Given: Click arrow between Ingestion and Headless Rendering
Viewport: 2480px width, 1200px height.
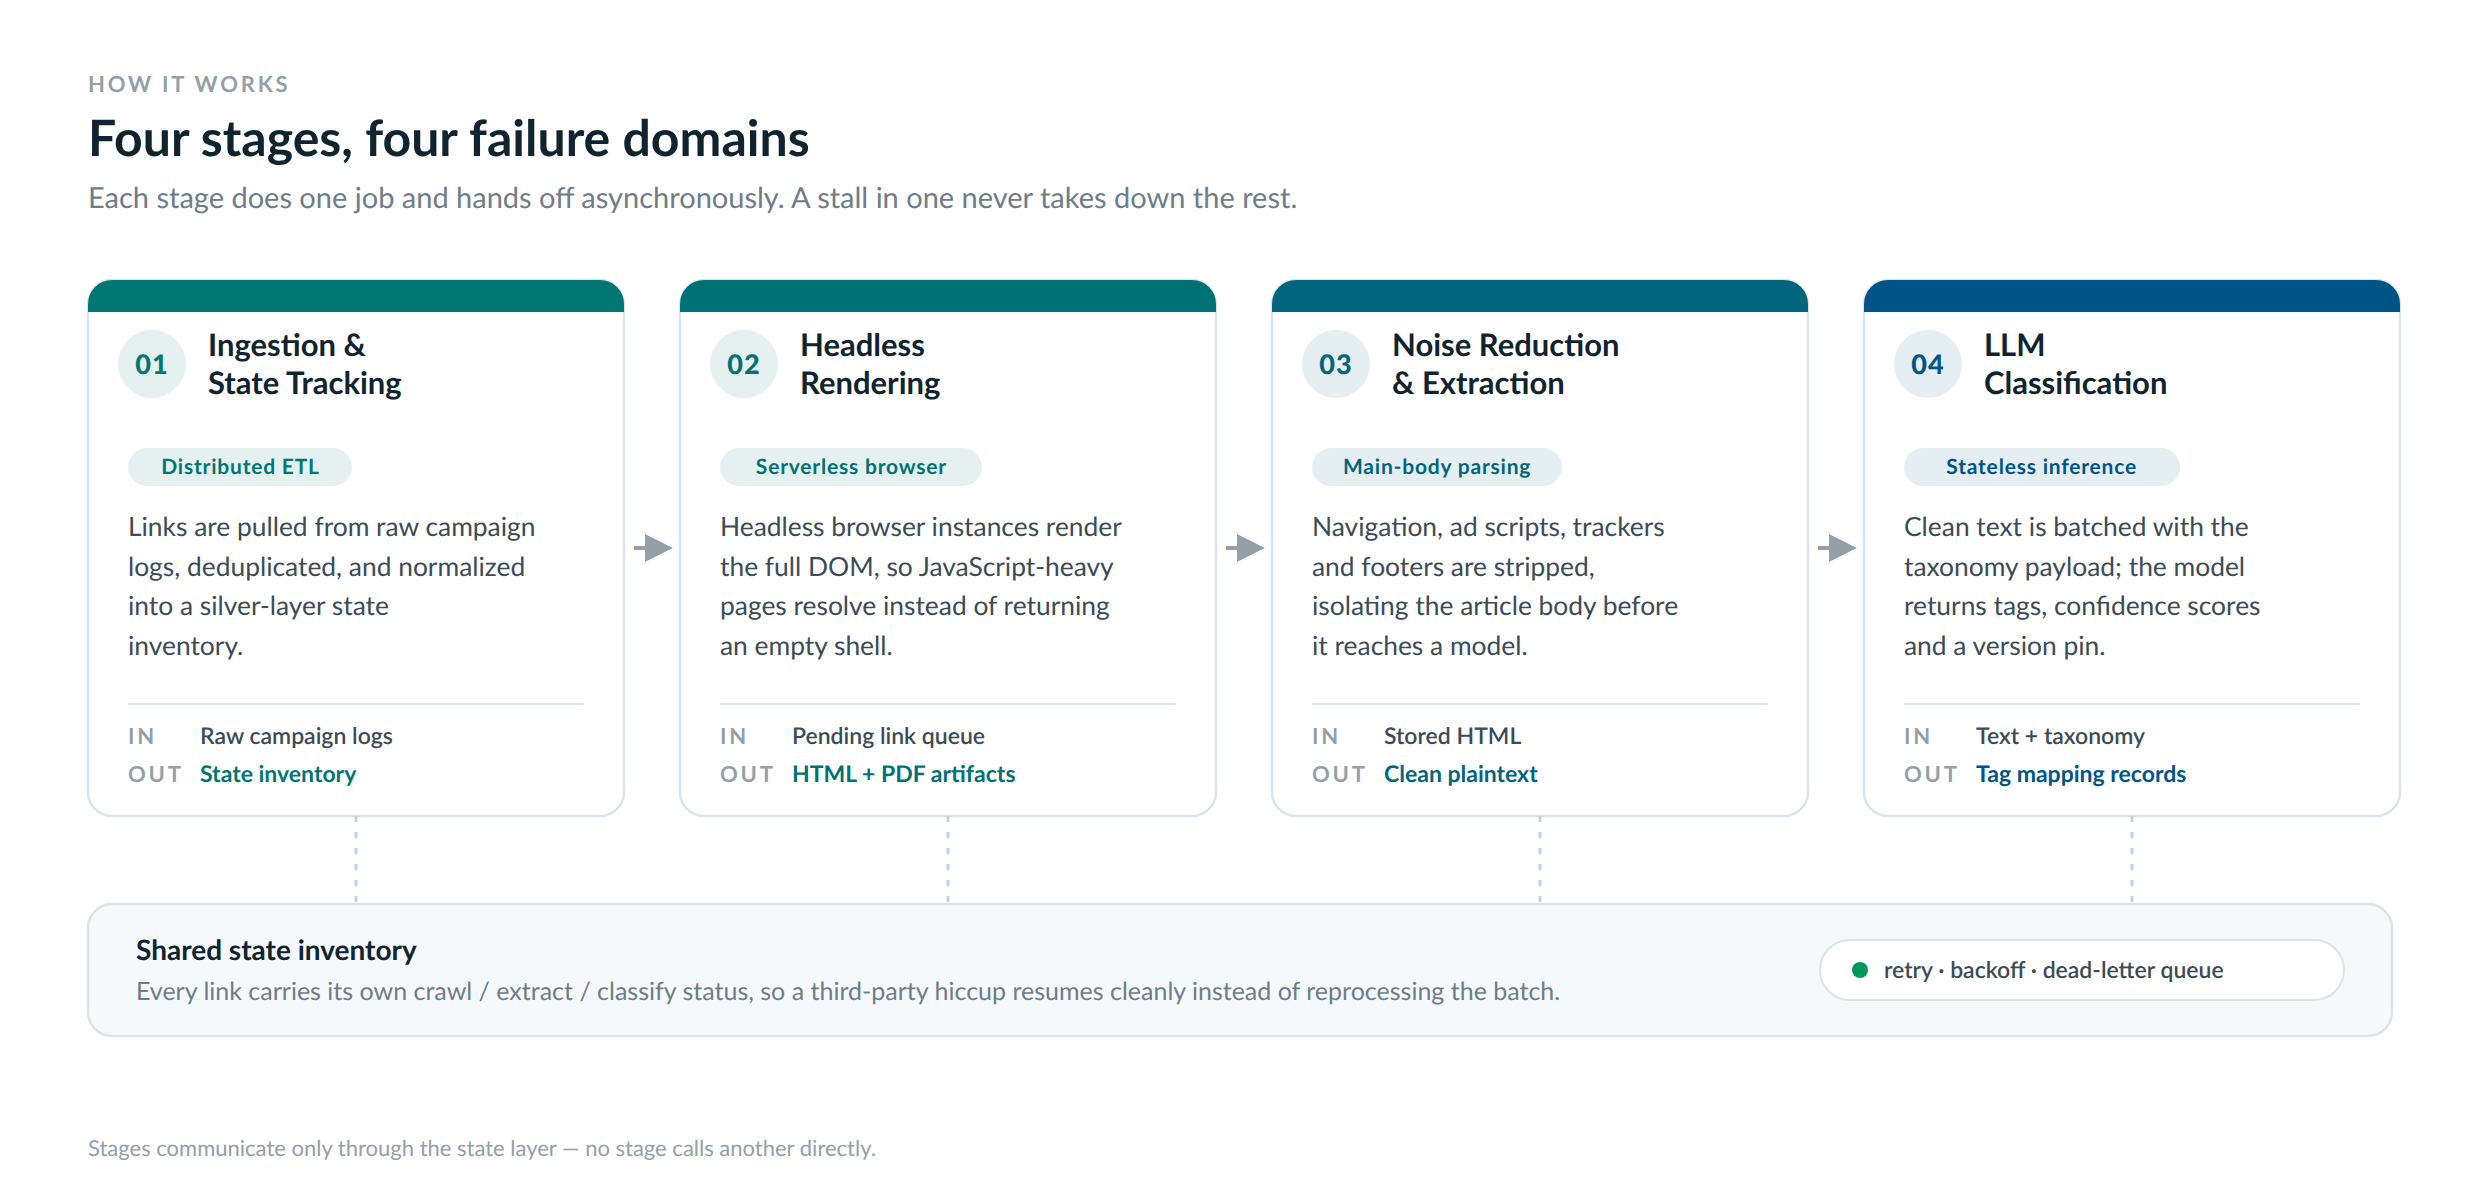Looking at the screenshot, I should [x=653, y=548].
